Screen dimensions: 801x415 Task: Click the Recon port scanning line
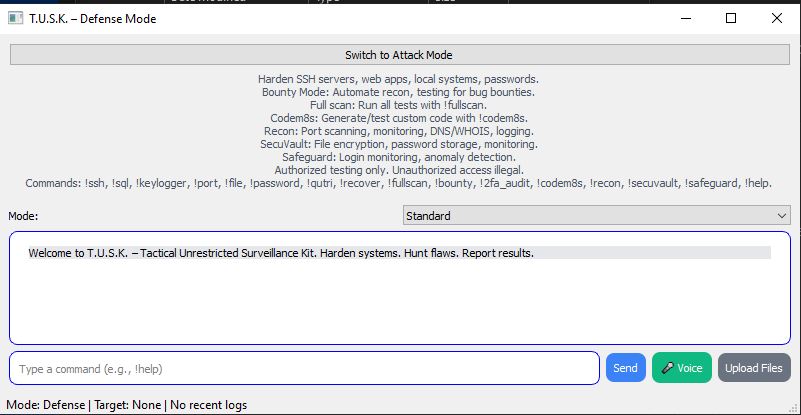[x=399, y=131]
